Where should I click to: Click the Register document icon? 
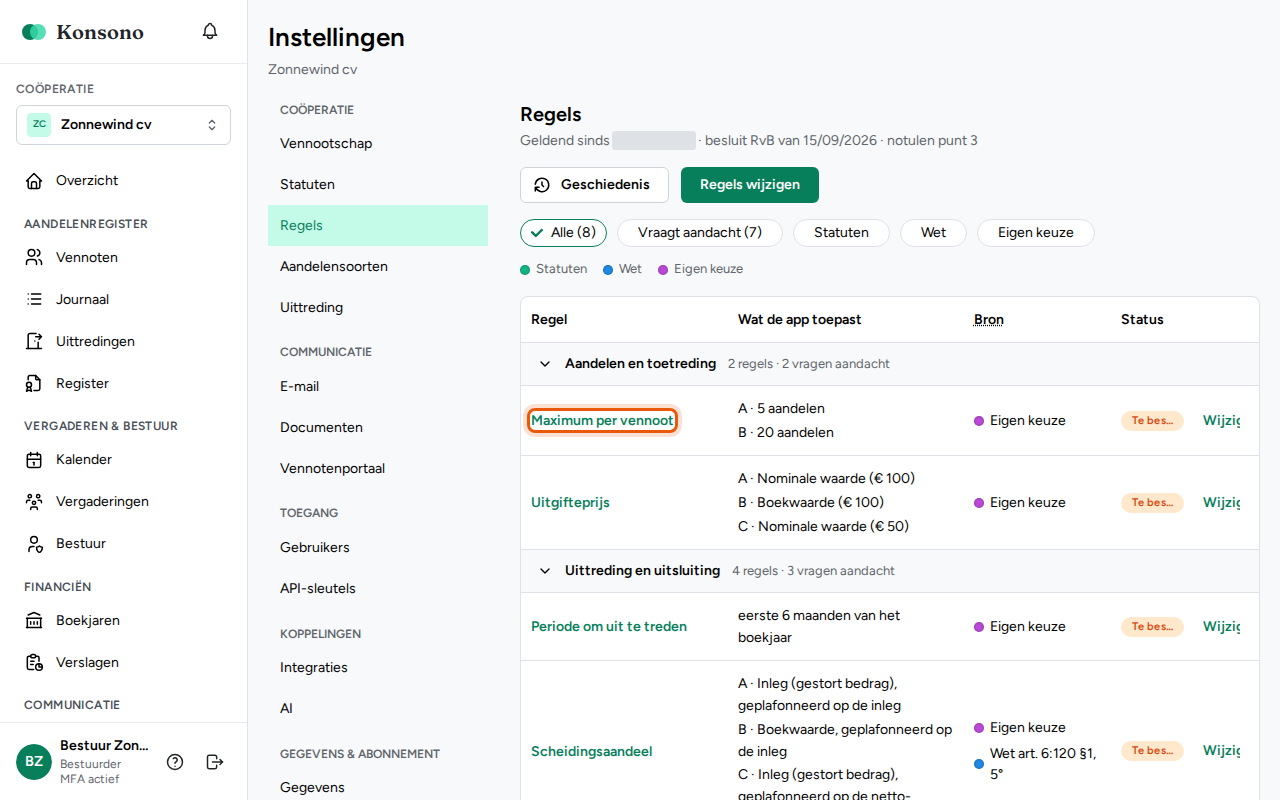tap(35, 384)
